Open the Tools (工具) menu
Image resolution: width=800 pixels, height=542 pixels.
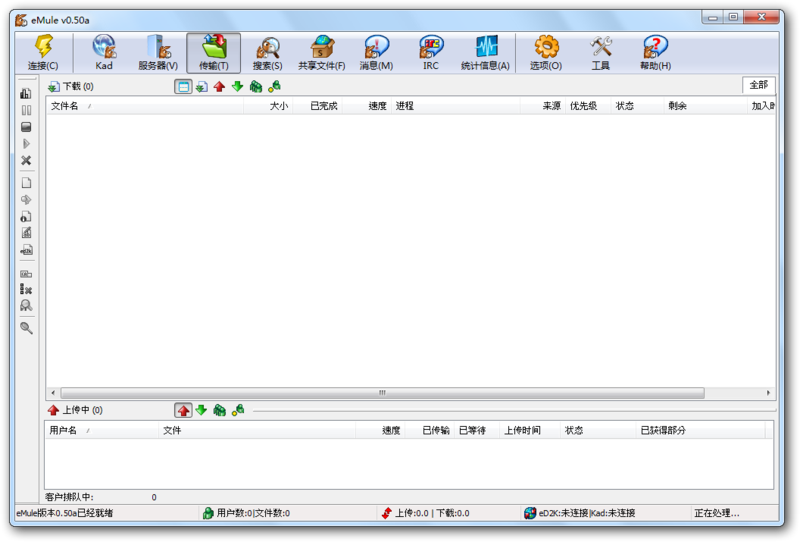(601, 53)
